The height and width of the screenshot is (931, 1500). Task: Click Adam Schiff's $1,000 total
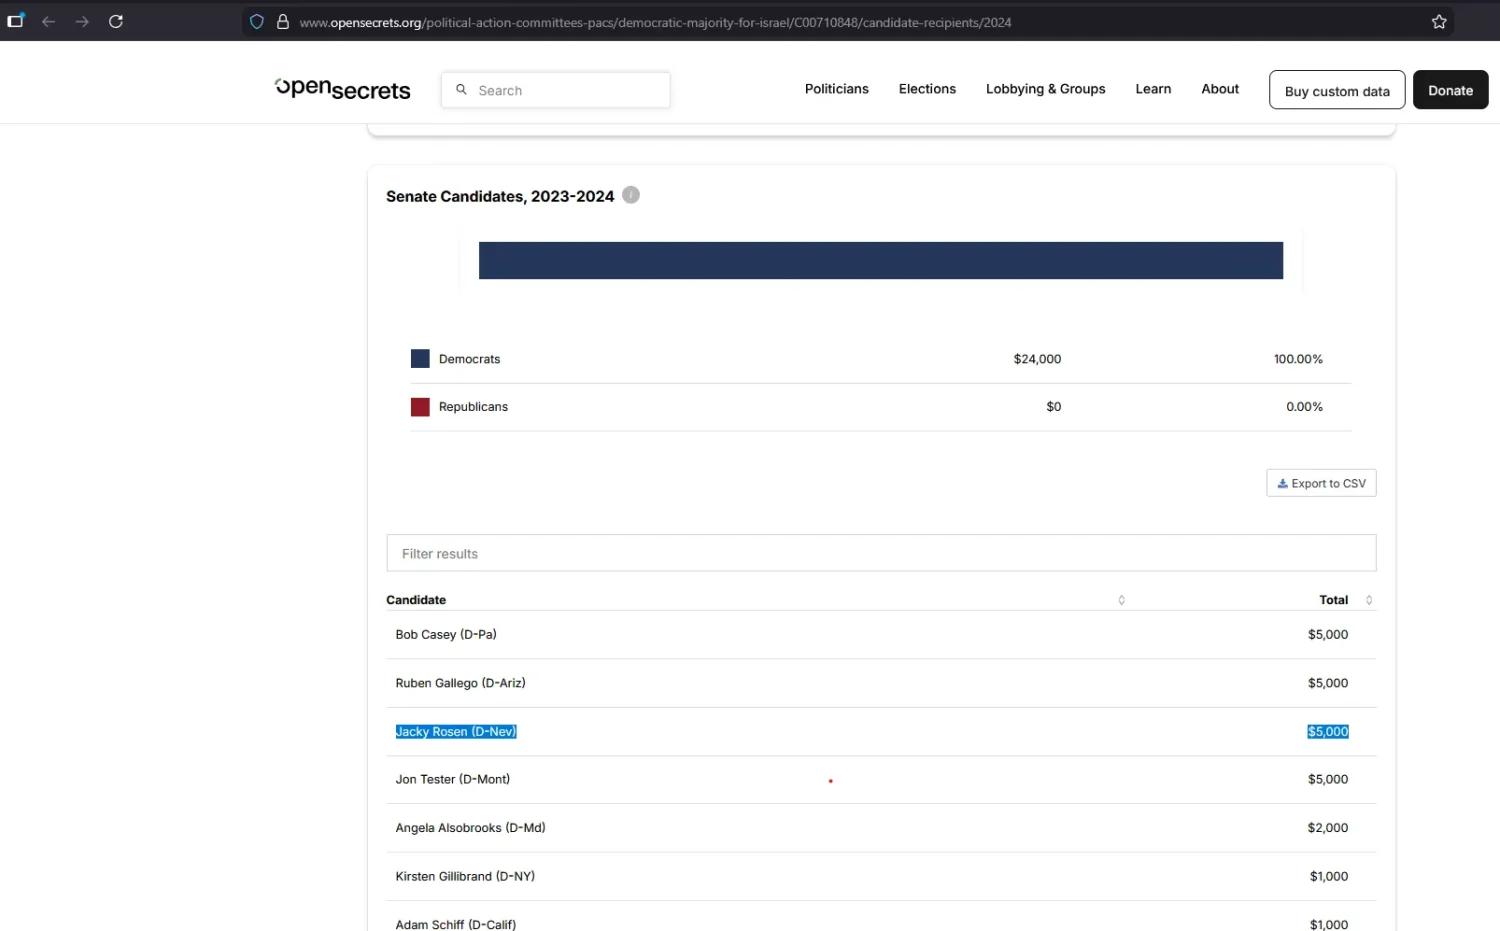[1329, 924]
